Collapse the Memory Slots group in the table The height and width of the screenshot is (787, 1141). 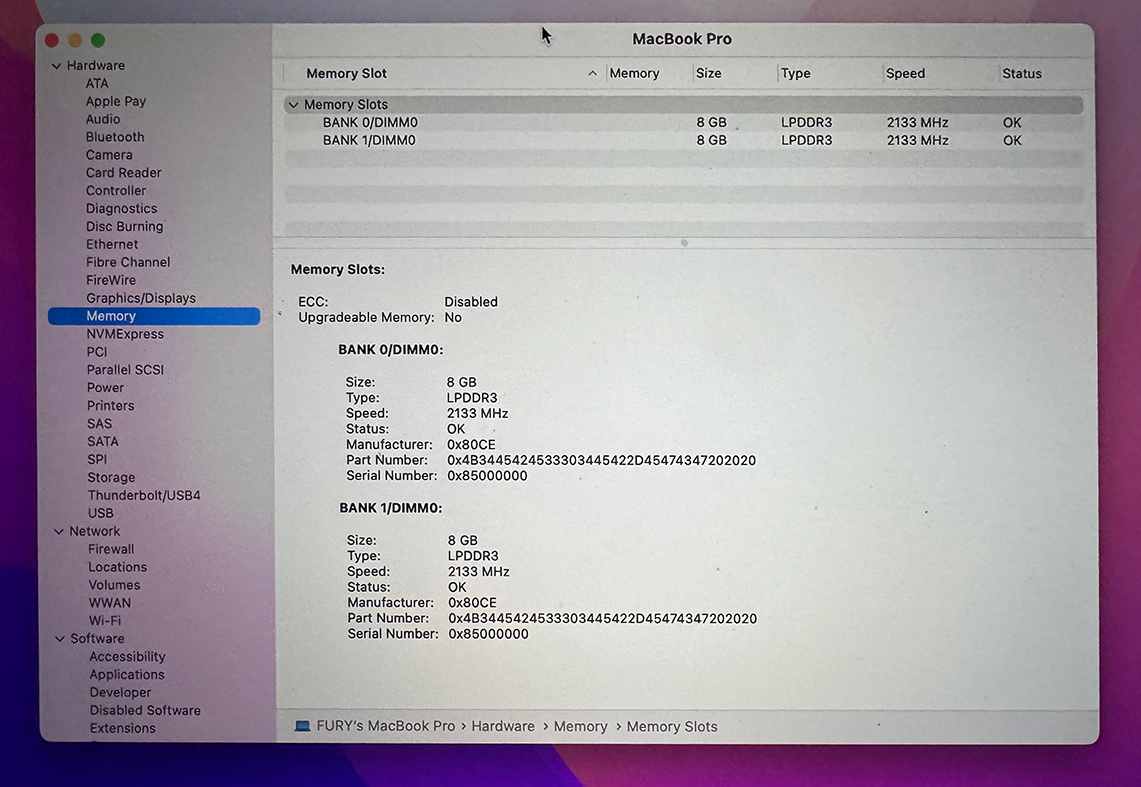pos(294,104)
